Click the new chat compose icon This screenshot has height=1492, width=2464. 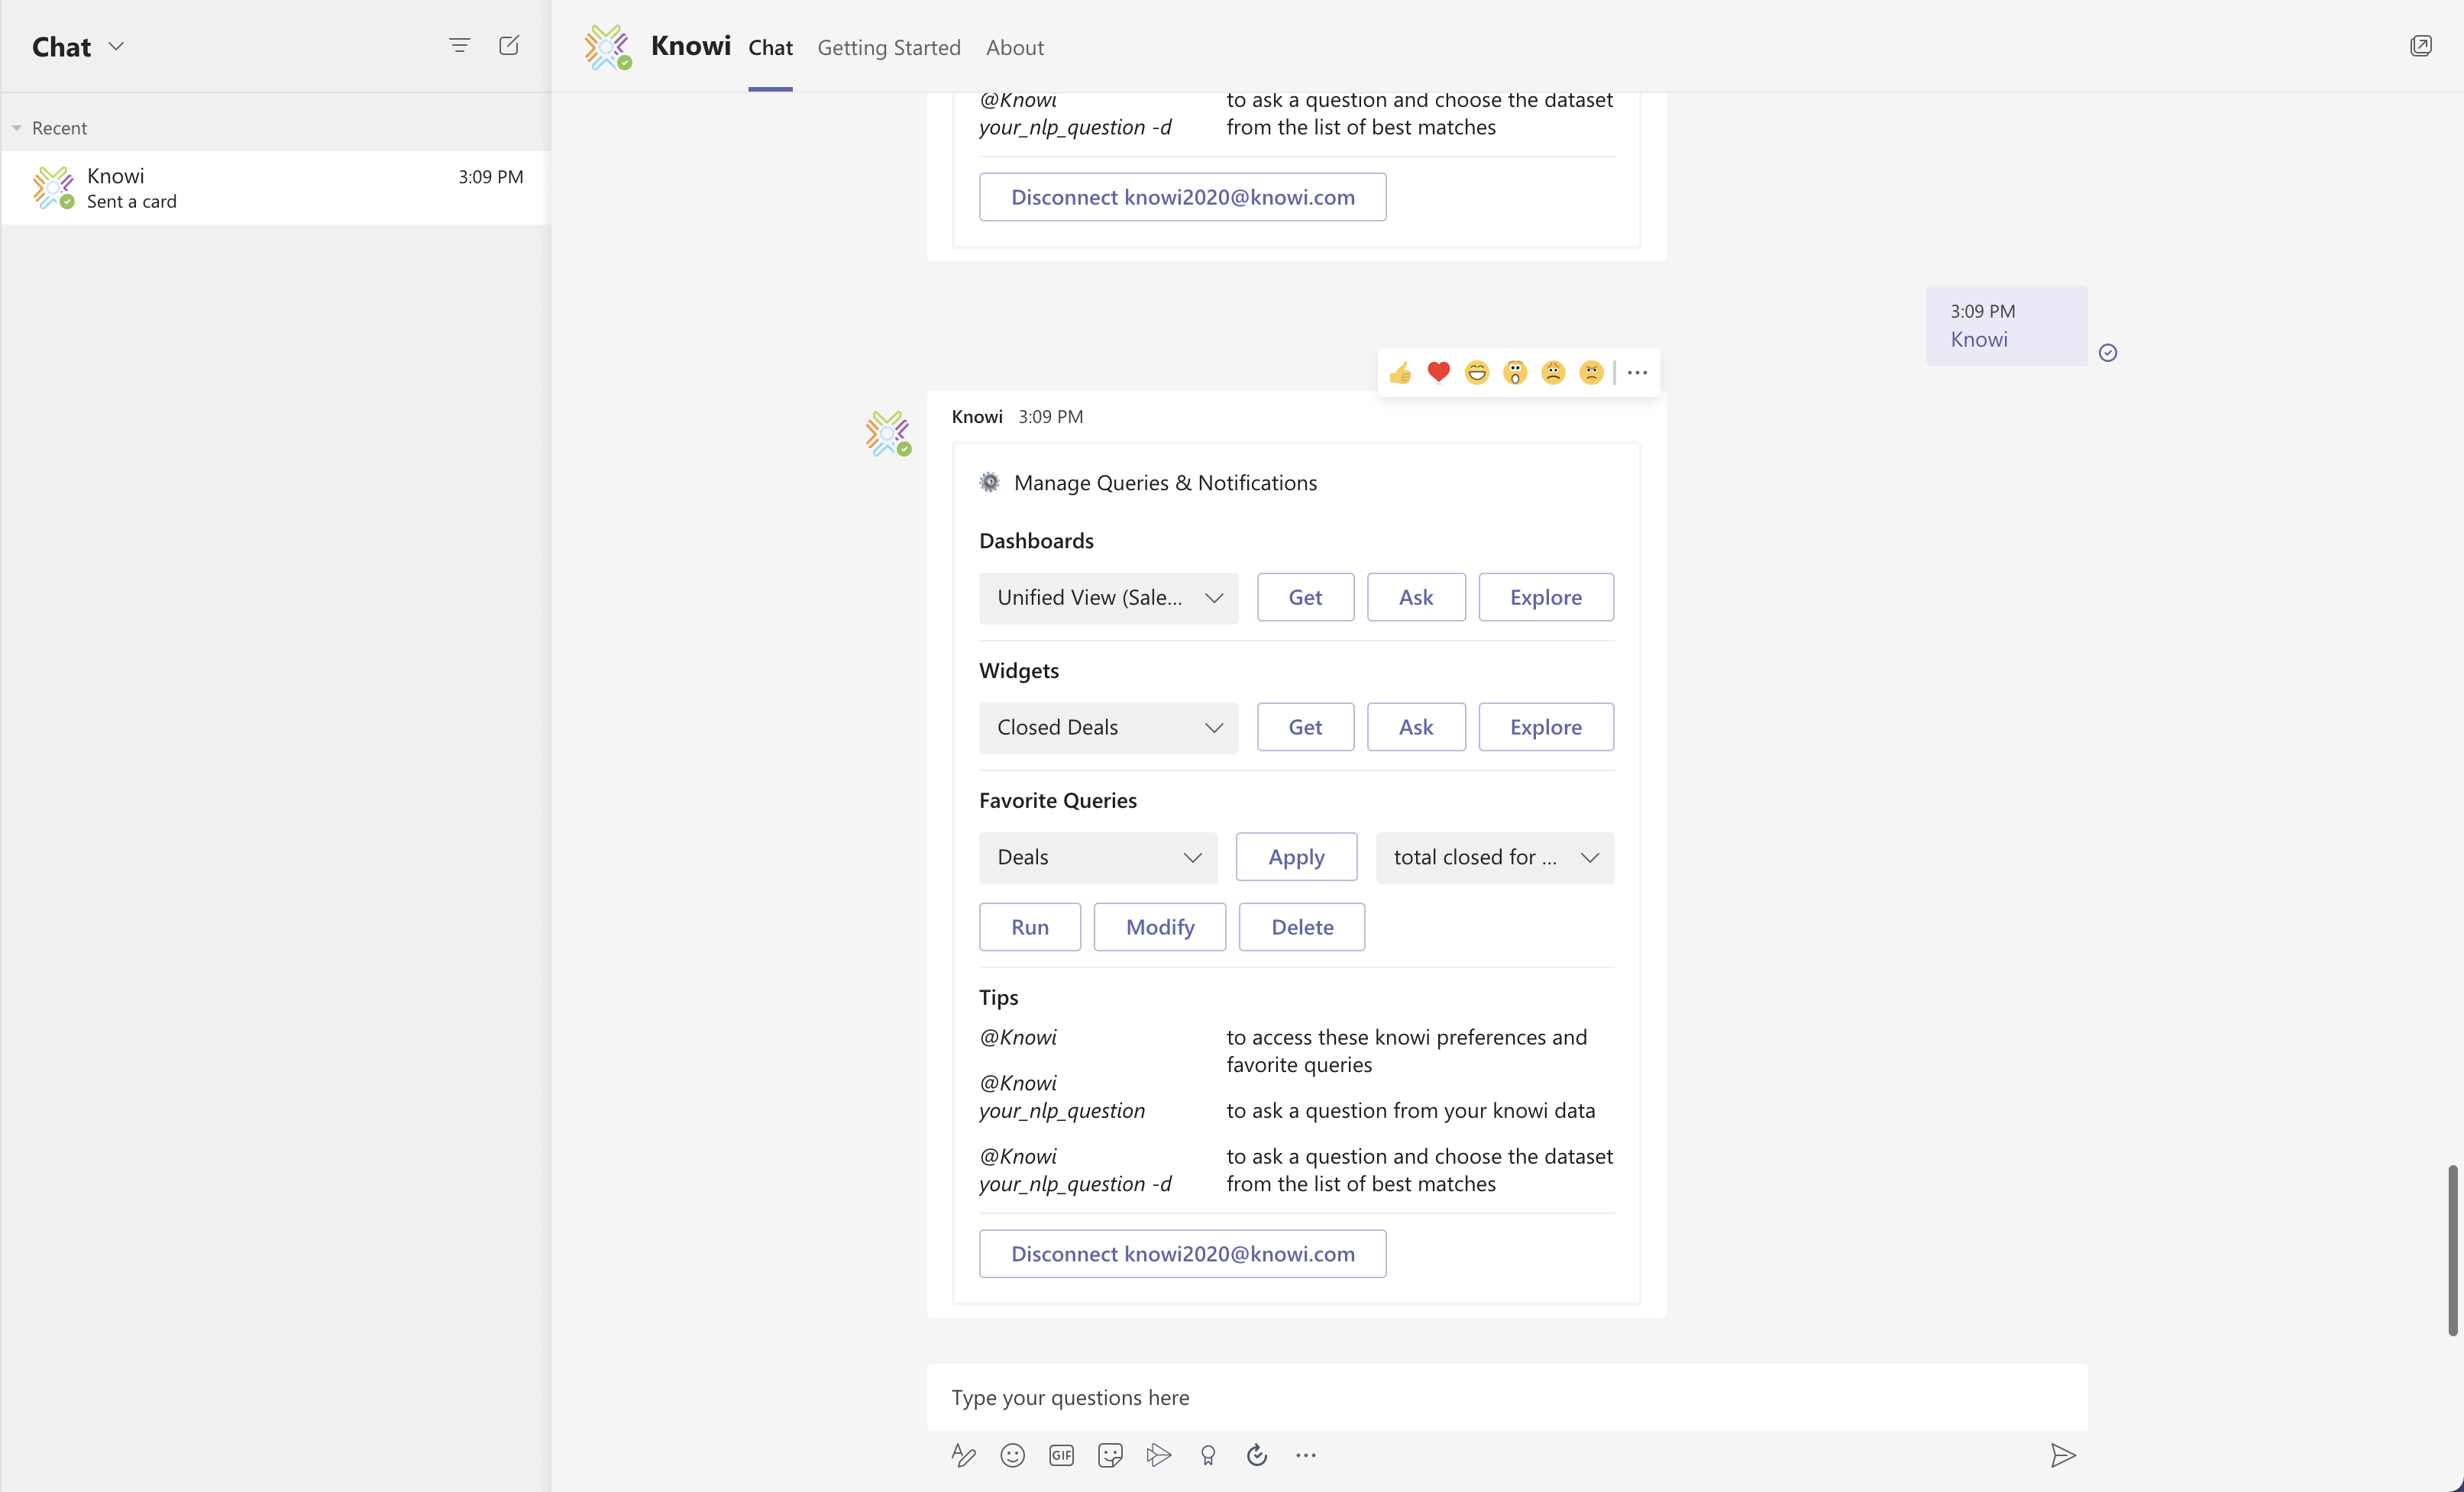[x=509, y=45]
